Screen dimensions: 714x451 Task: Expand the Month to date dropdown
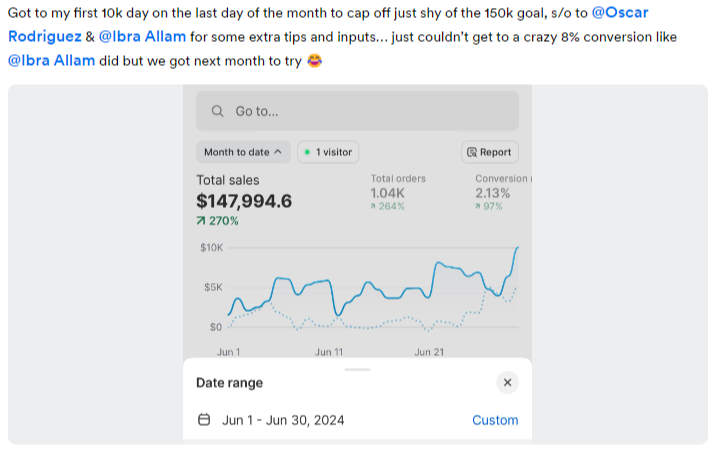243,152
